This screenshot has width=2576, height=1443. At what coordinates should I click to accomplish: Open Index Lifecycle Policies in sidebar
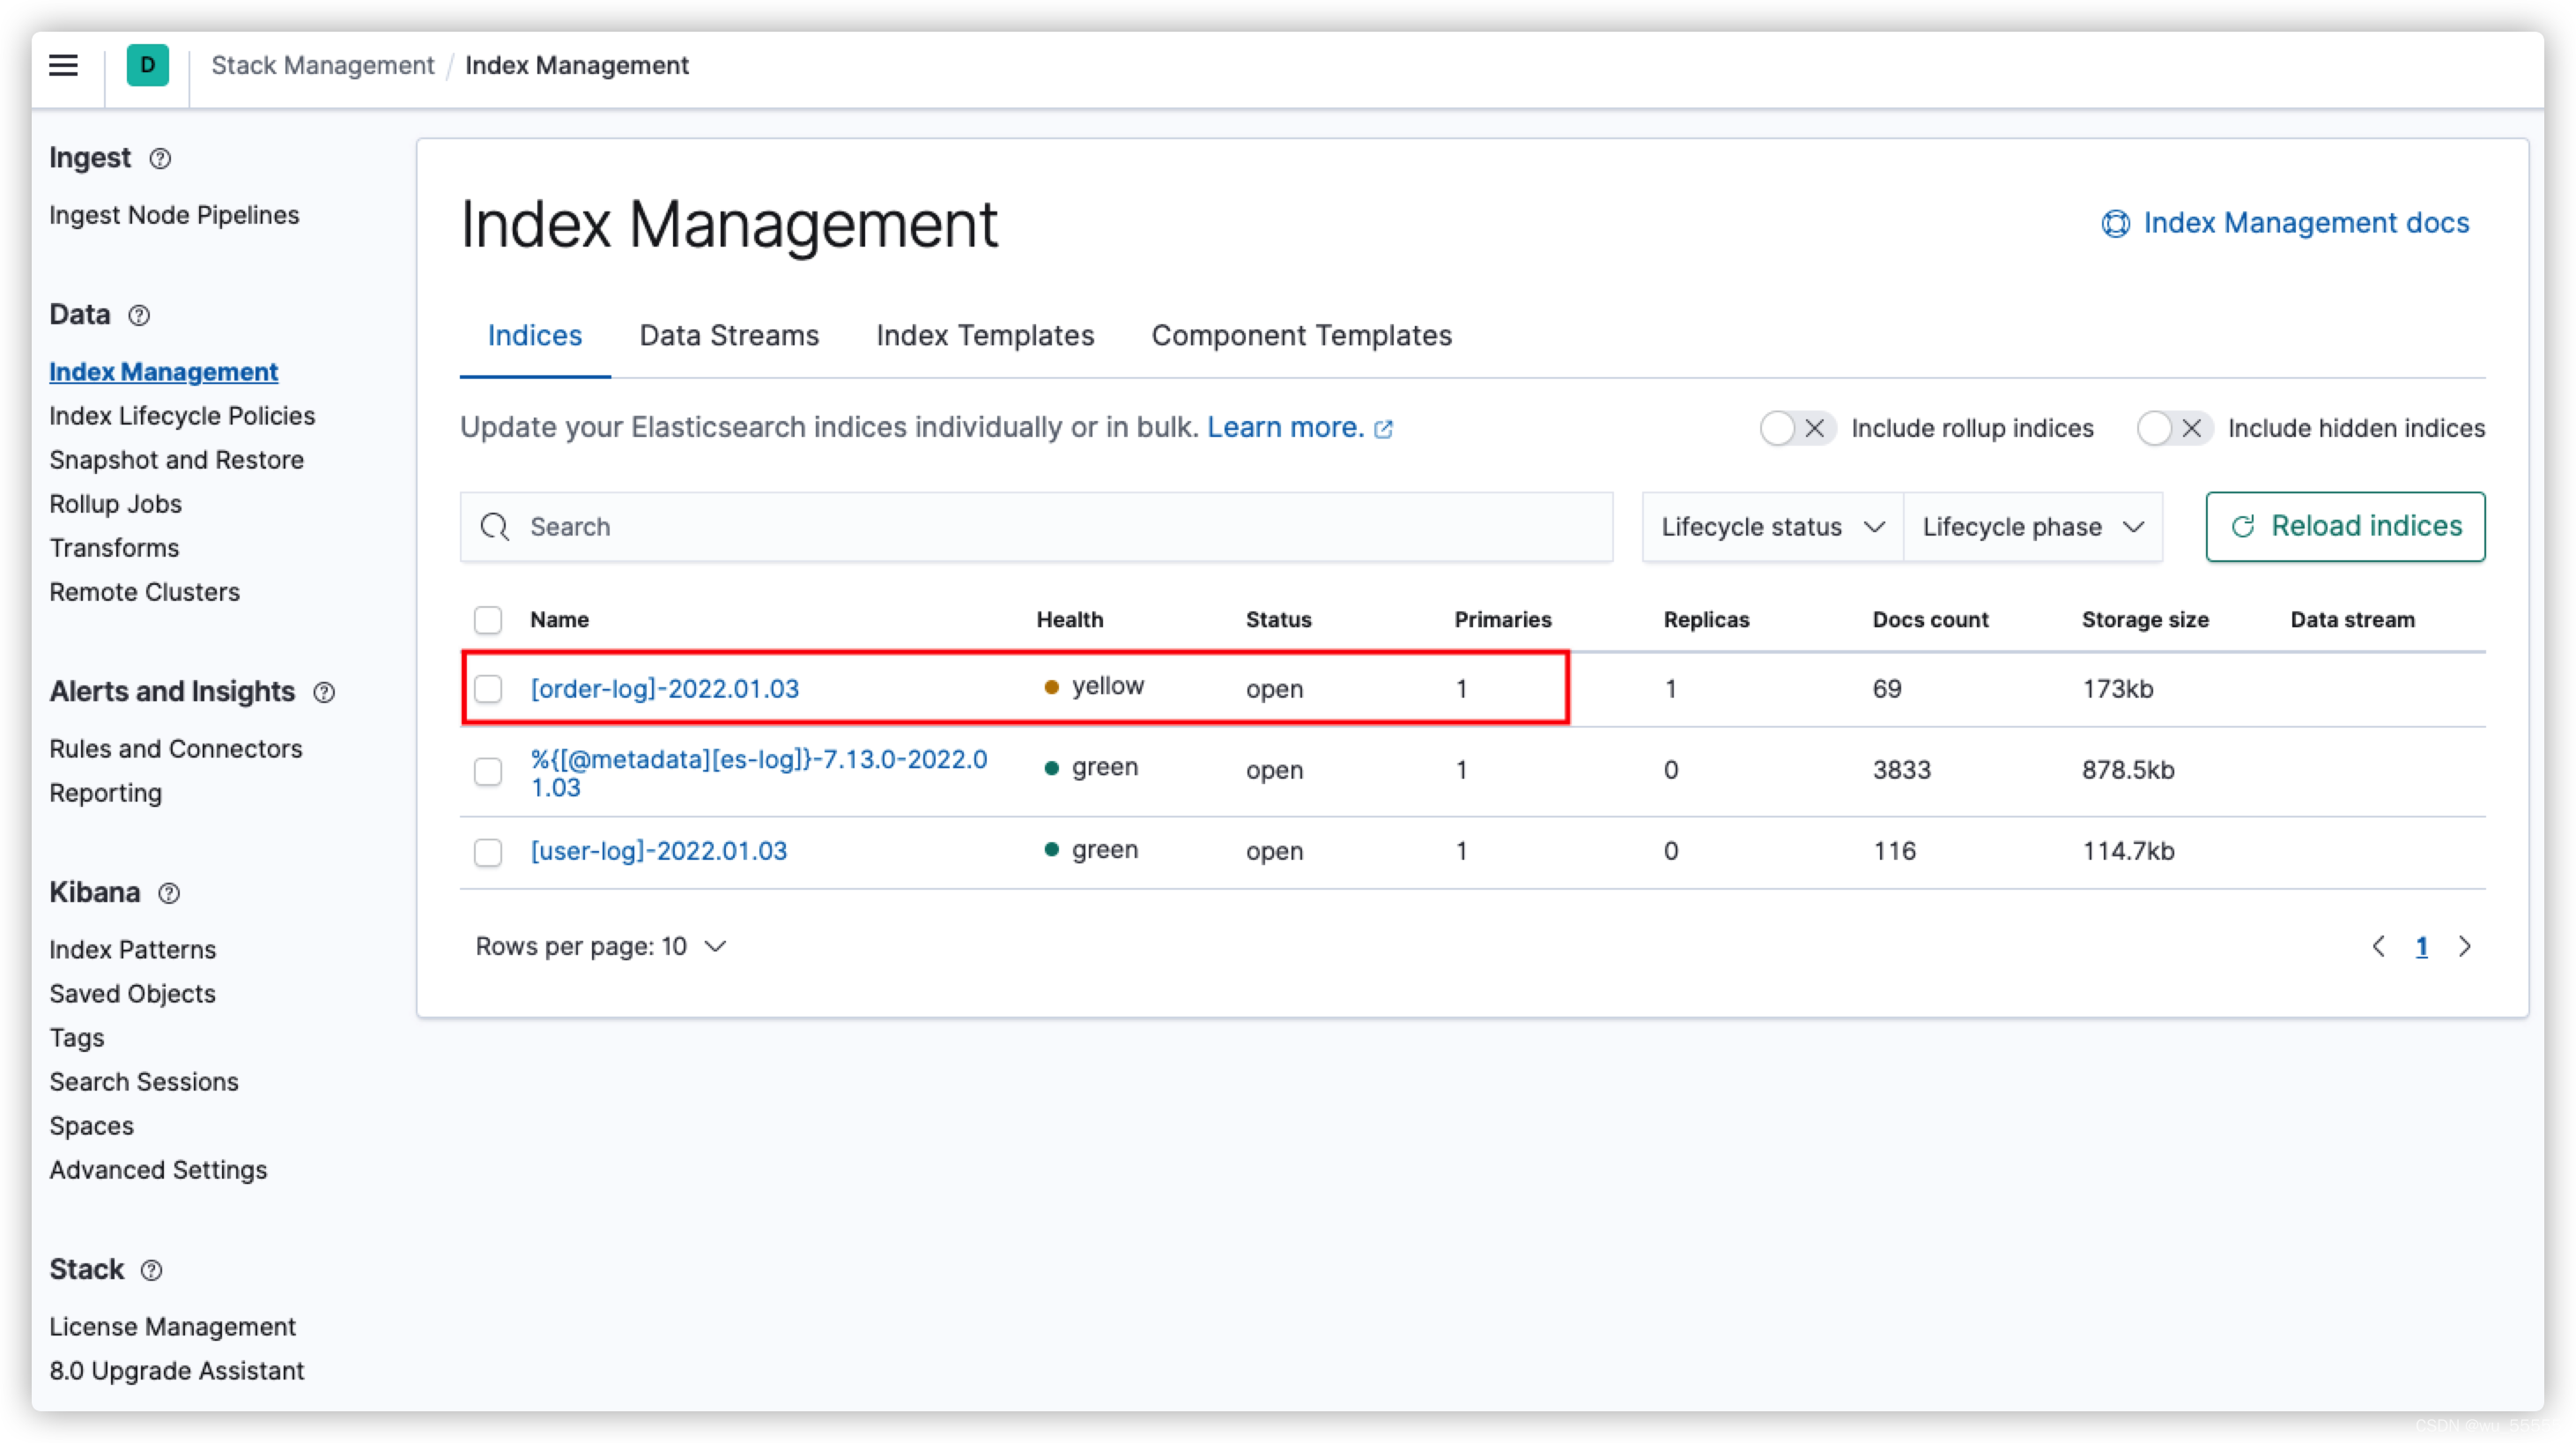click(x=182, y=416)
